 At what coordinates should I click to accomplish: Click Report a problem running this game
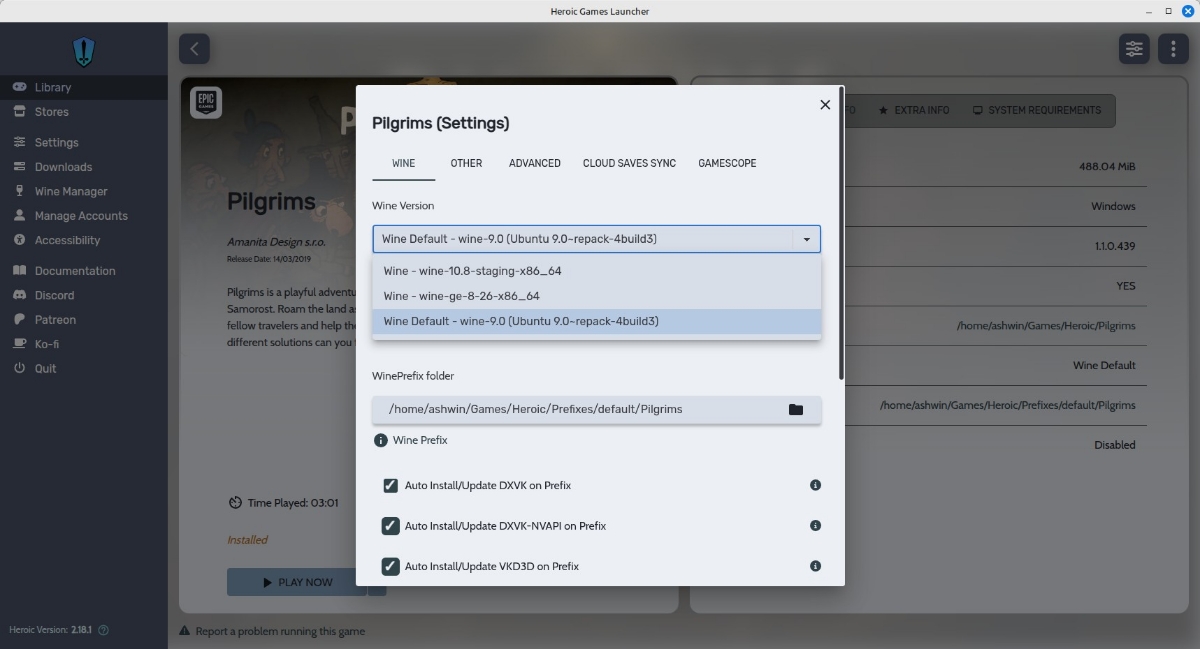(x=271, y=631)
